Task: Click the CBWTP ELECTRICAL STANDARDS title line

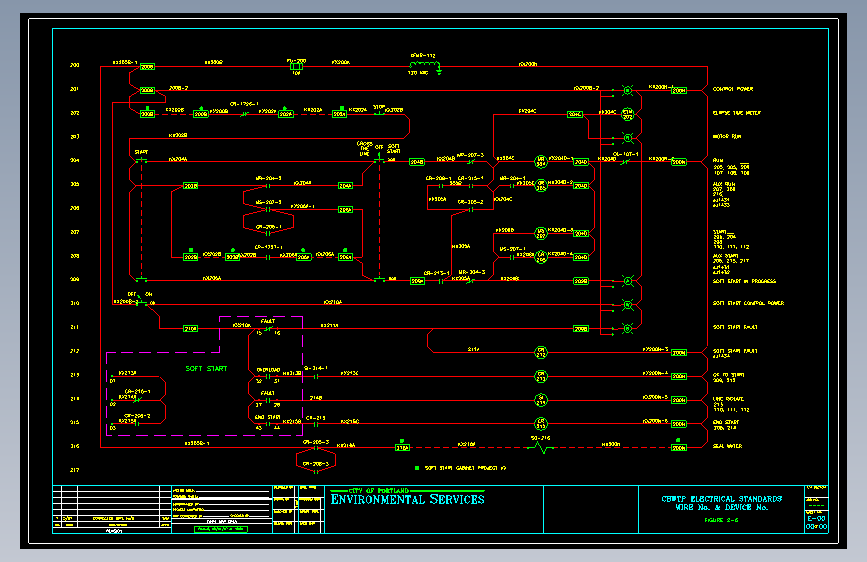Action: click(x=722, y=499)
